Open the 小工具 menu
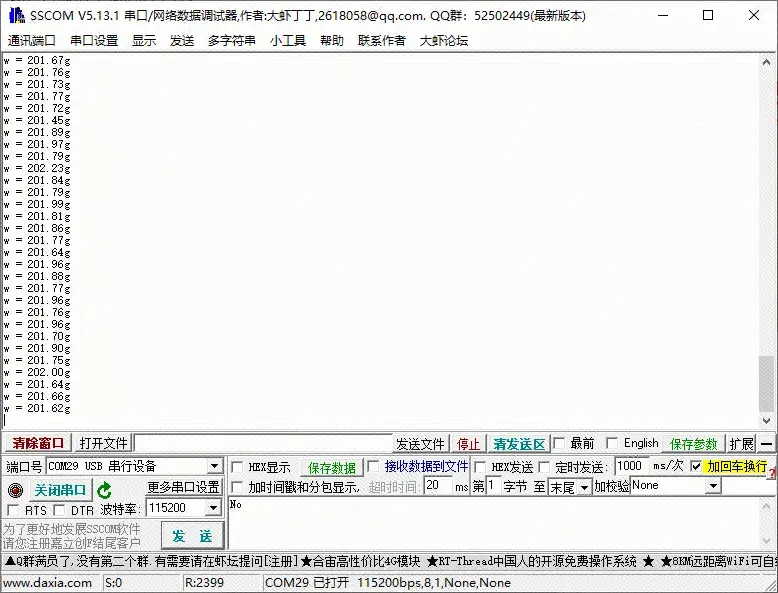 click(x=288, y=40)
